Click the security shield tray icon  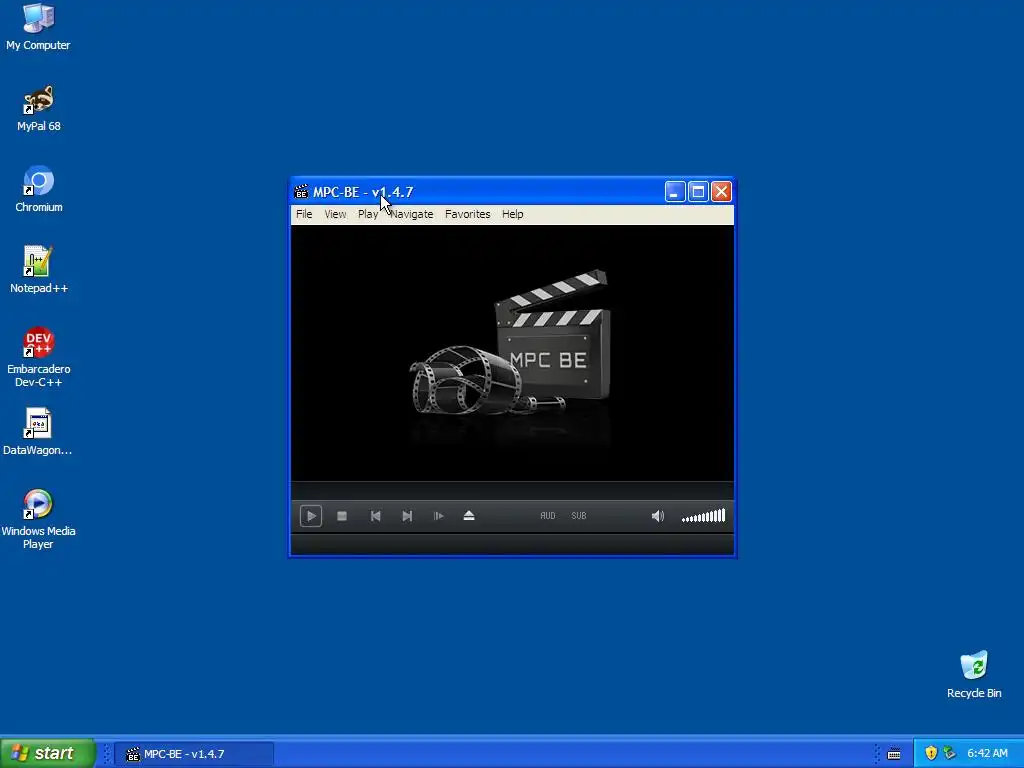931,754
